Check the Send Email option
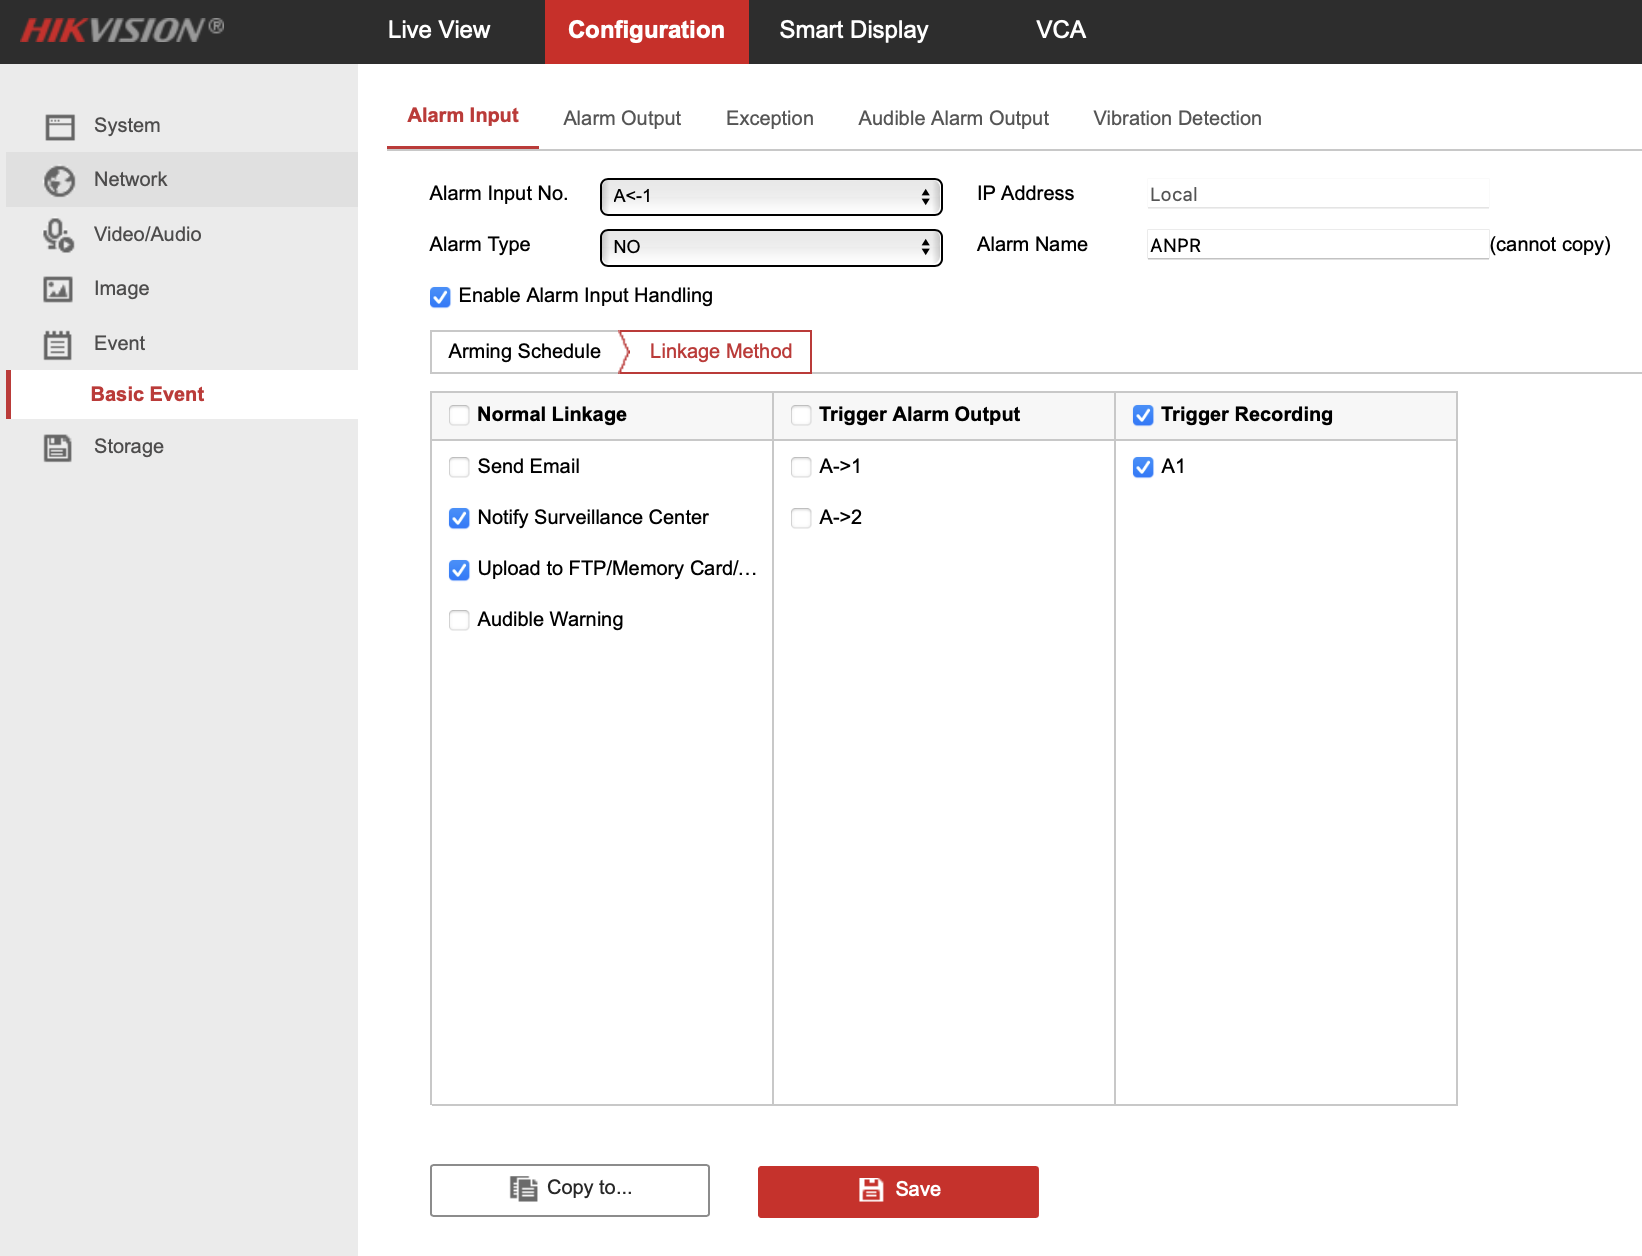 click(459, 467)
